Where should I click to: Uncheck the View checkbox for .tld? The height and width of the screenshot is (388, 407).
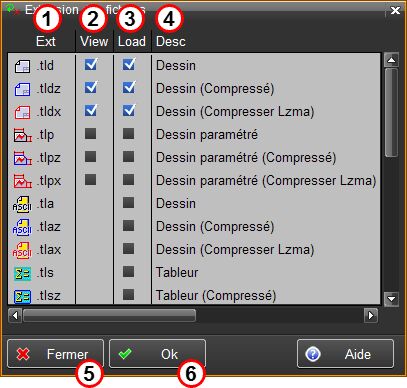tap(91, 64)
